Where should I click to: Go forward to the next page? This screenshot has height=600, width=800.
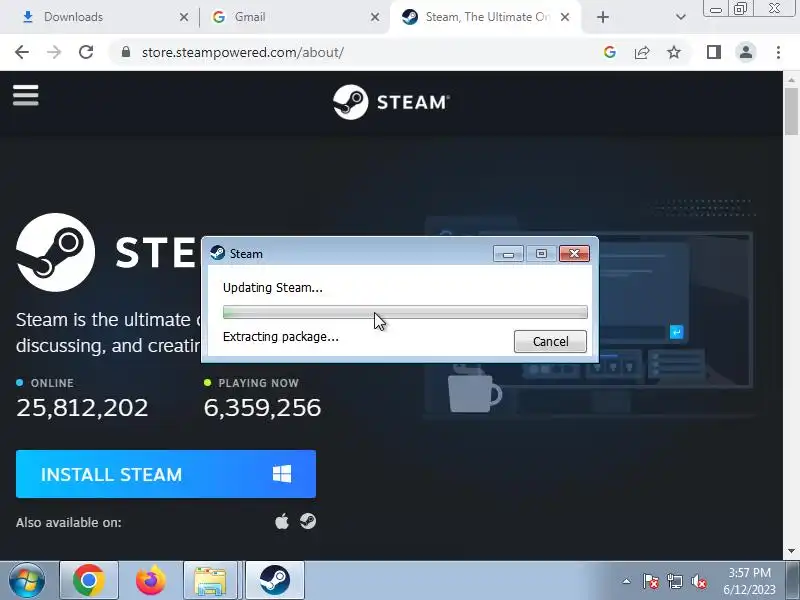(x=54, y=52)
